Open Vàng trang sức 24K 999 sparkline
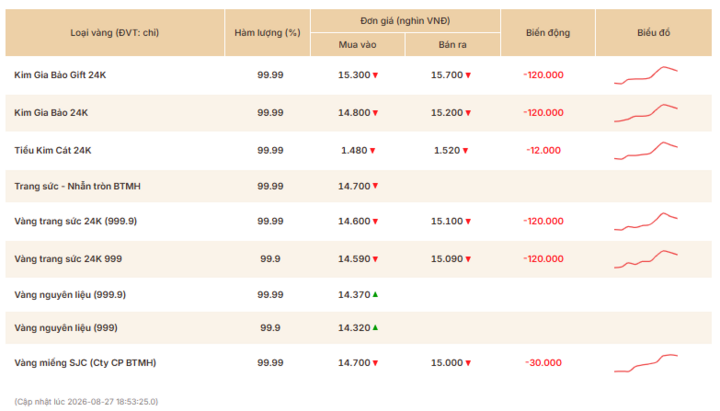This screenshot has width=720, height=411. pos(646,259)
